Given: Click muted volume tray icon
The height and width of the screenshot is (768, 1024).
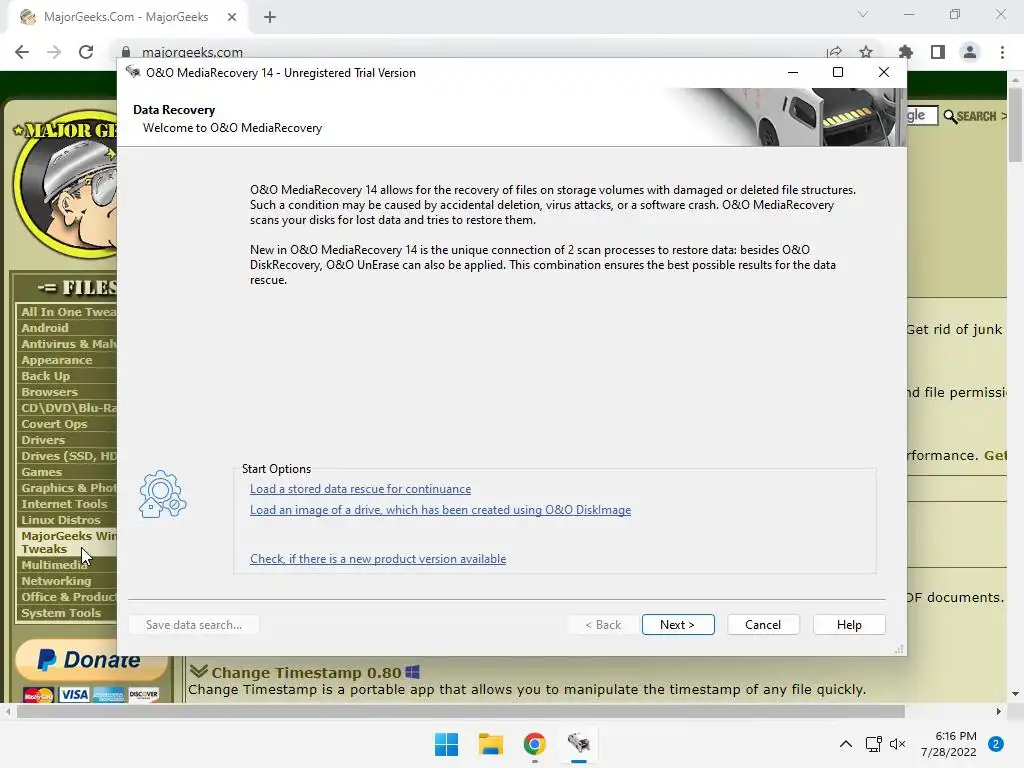Looking at the screenshot, I should [x=898, y=744].
